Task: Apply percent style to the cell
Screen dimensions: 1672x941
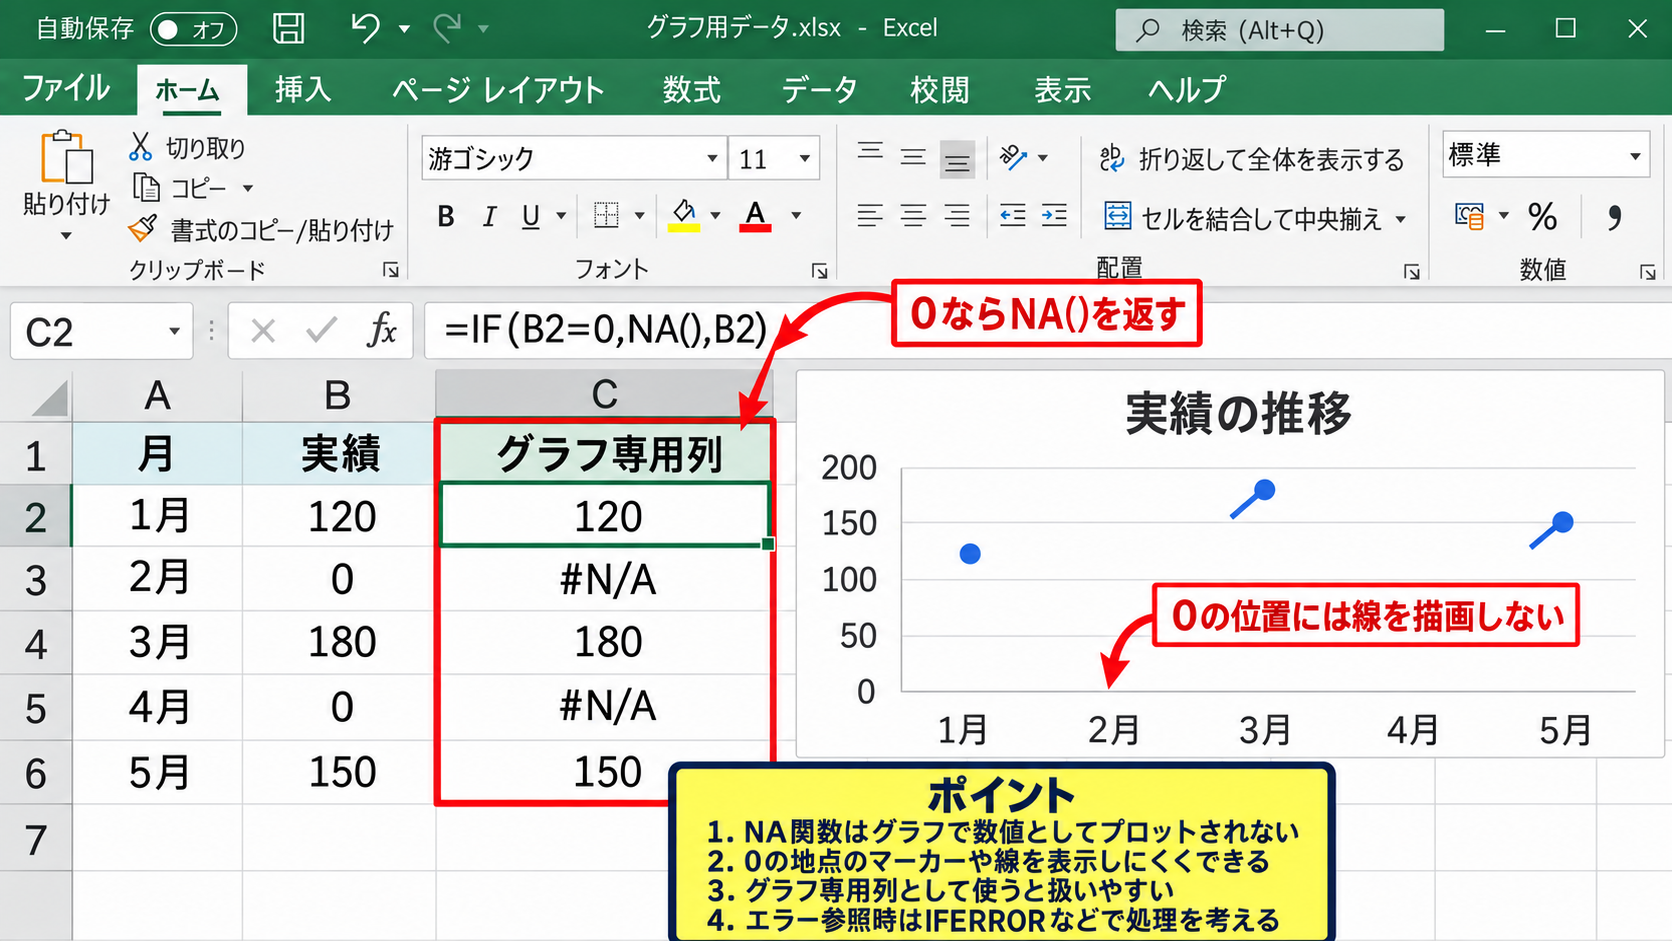Action: point(1542,217)
